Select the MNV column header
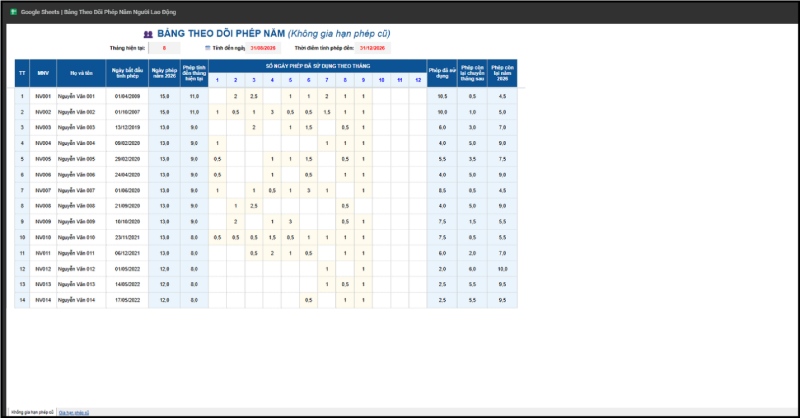Screen dimensions: 800x418 43,73
